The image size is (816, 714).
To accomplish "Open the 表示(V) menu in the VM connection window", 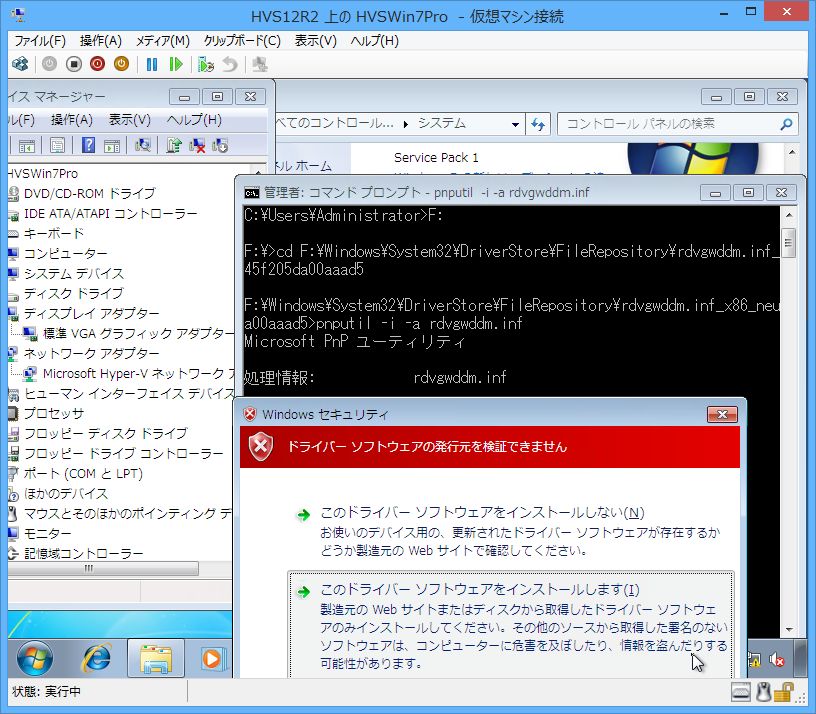I will point(315,41).
